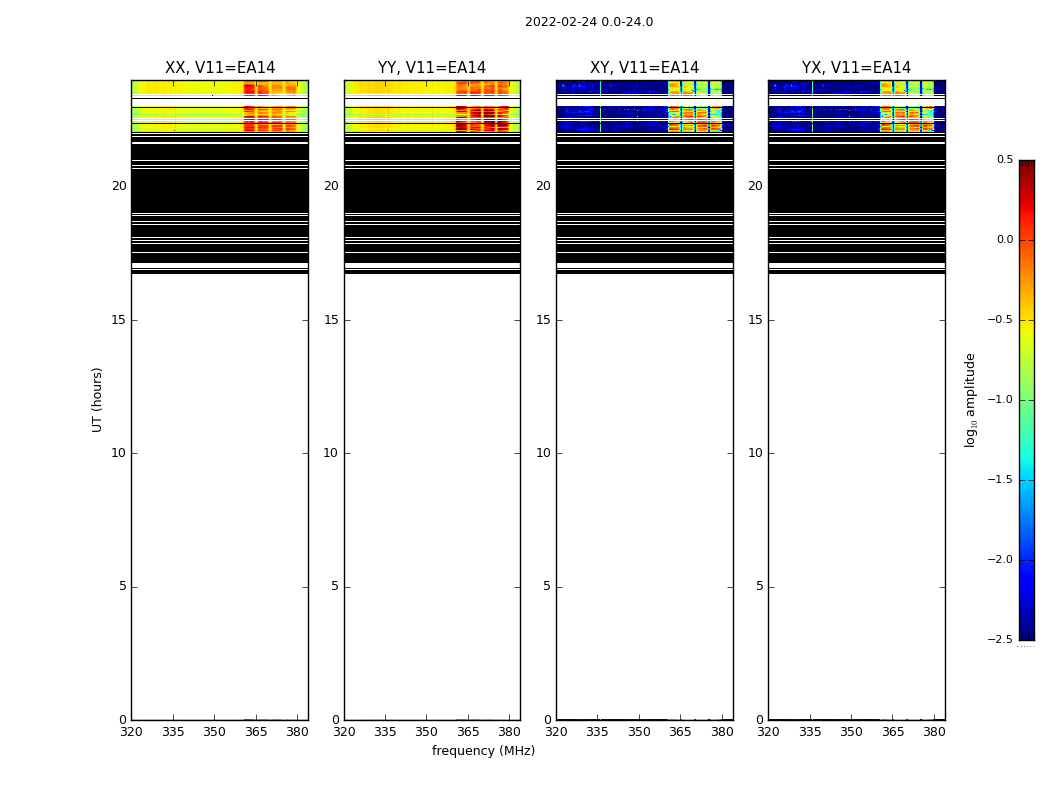The image size is (1050, 800).
Task: Click the YY panel x-axis tick '365'
Action: point(468,732)
